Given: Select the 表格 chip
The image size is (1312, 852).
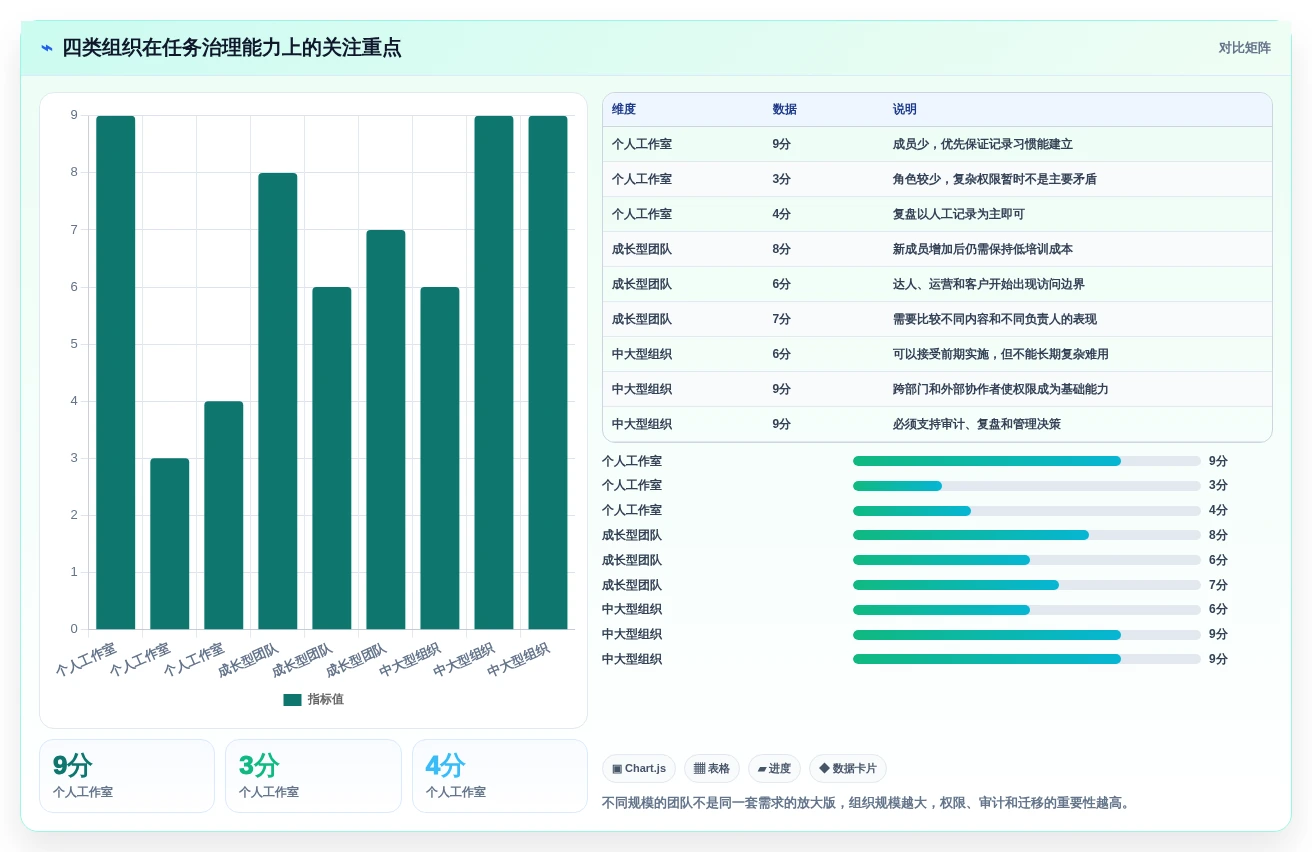Looking at the screenshot, I should (x=712, y=768).
